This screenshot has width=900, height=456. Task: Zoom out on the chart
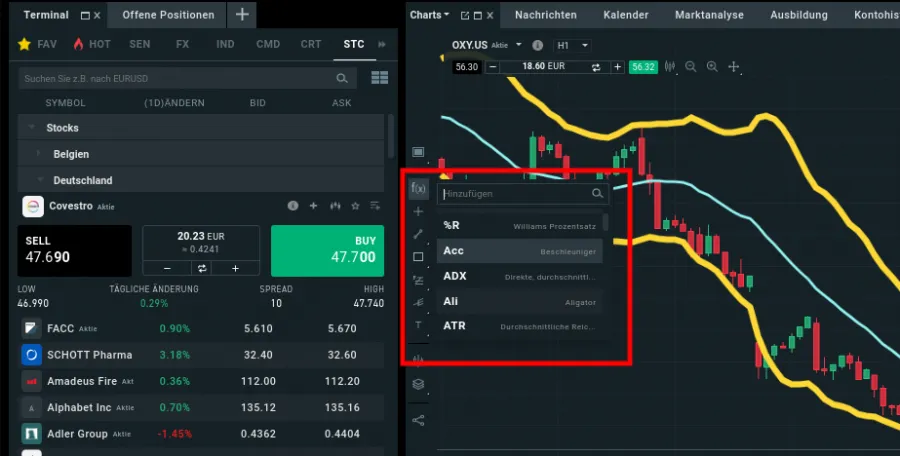click(690, 67)
